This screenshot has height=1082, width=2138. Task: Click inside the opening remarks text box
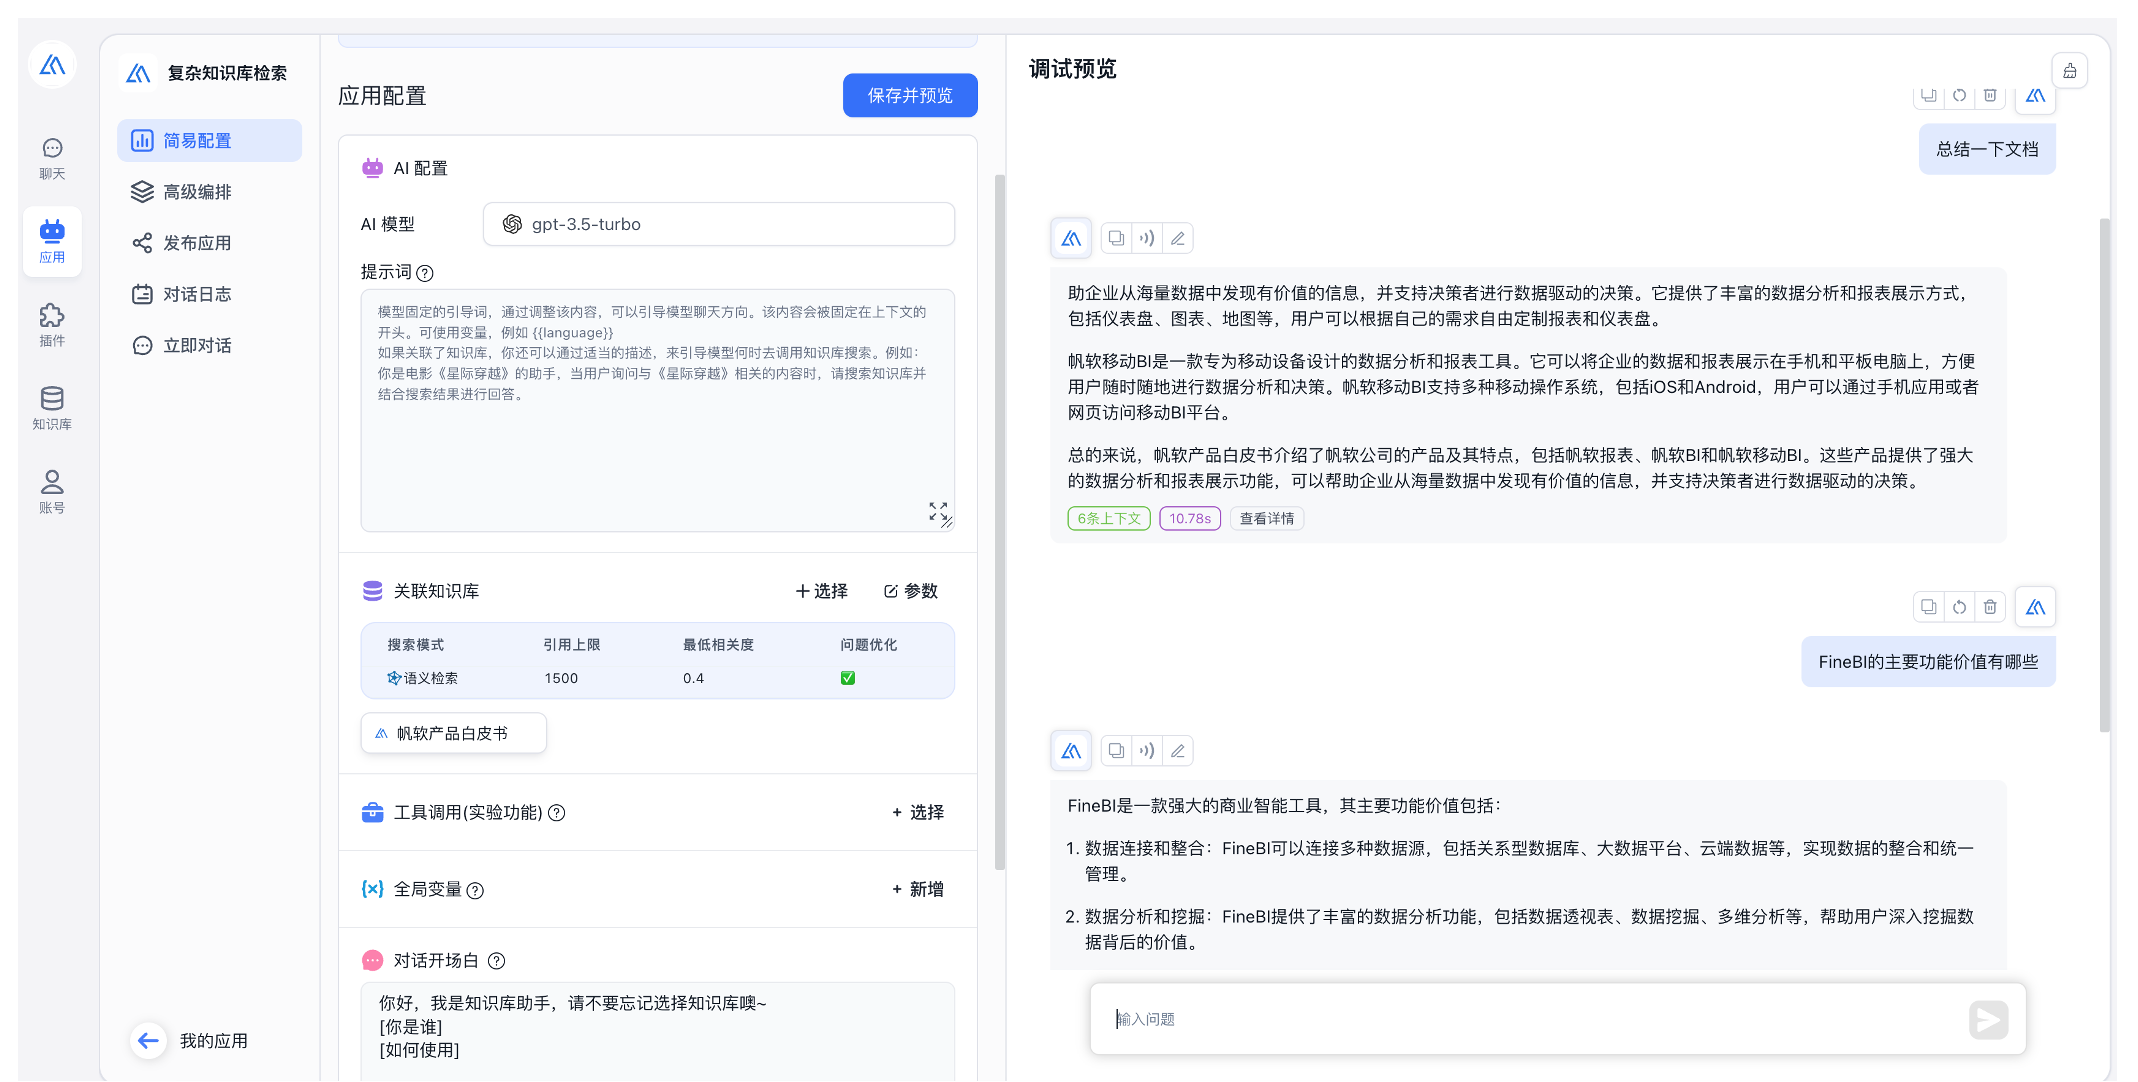tap(657, 1030)
